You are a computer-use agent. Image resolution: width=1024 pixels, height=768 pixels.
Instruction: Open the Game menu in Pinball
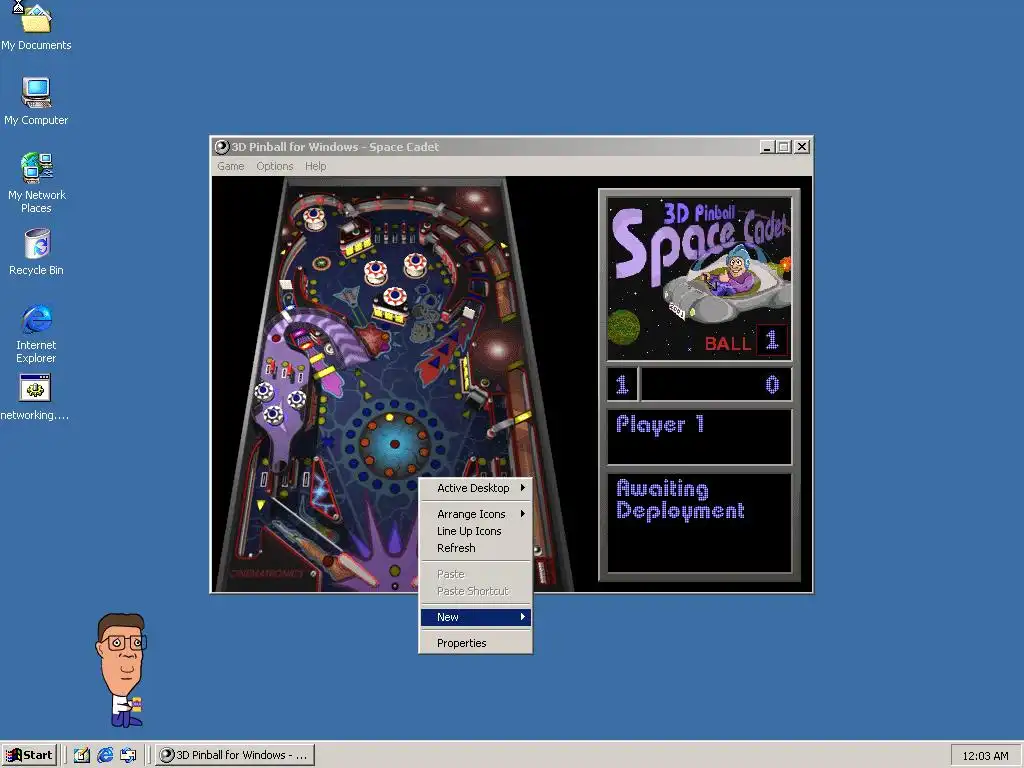point(231,167)
